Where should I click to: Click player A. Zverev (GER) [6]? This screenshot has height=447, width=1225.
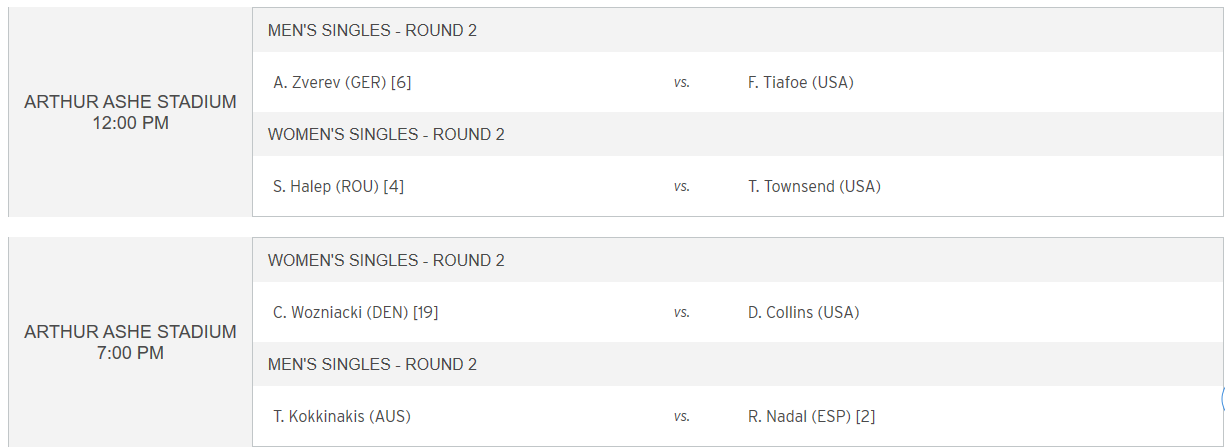tap(342, 82)
